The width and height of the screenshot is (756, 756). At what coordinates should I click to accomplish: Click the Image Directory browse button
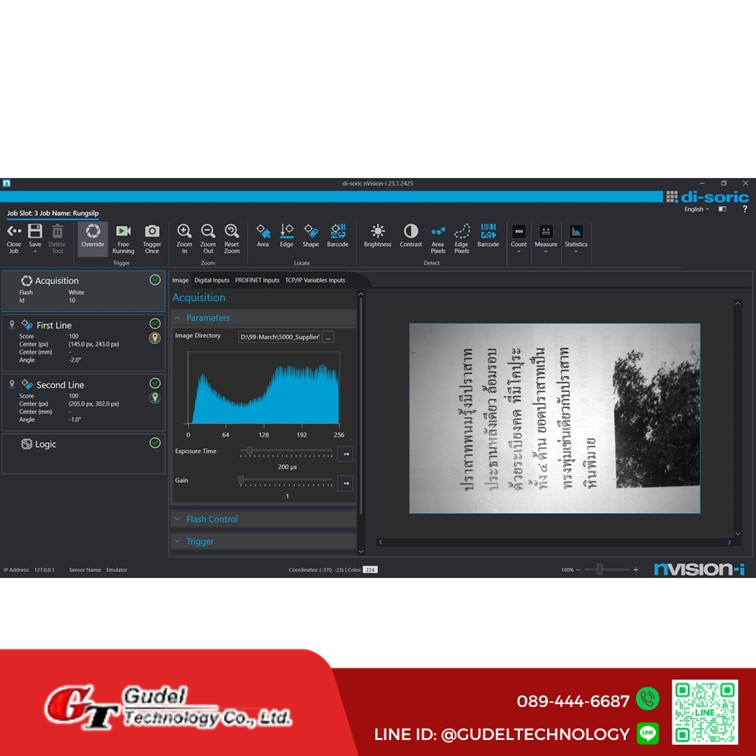[x=328, y=337]
